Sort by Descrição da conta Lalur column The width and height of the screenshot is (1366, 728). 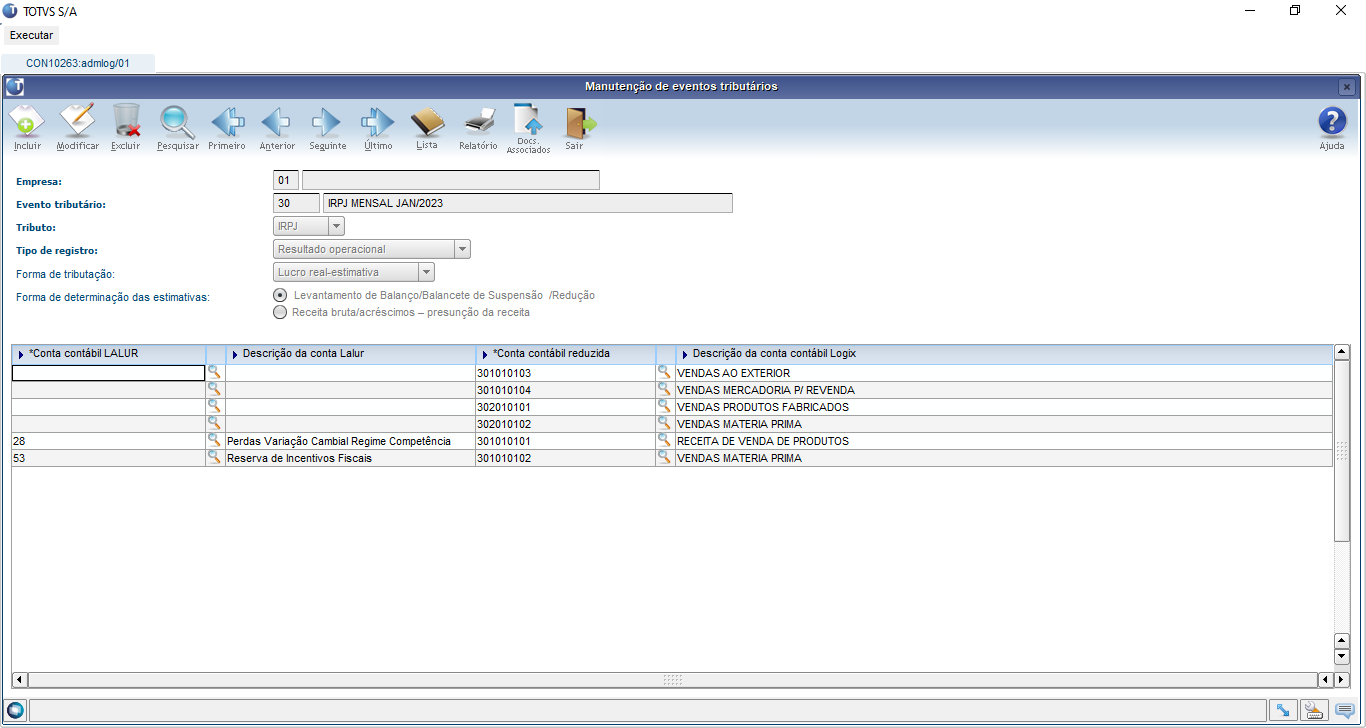point(351,354)
